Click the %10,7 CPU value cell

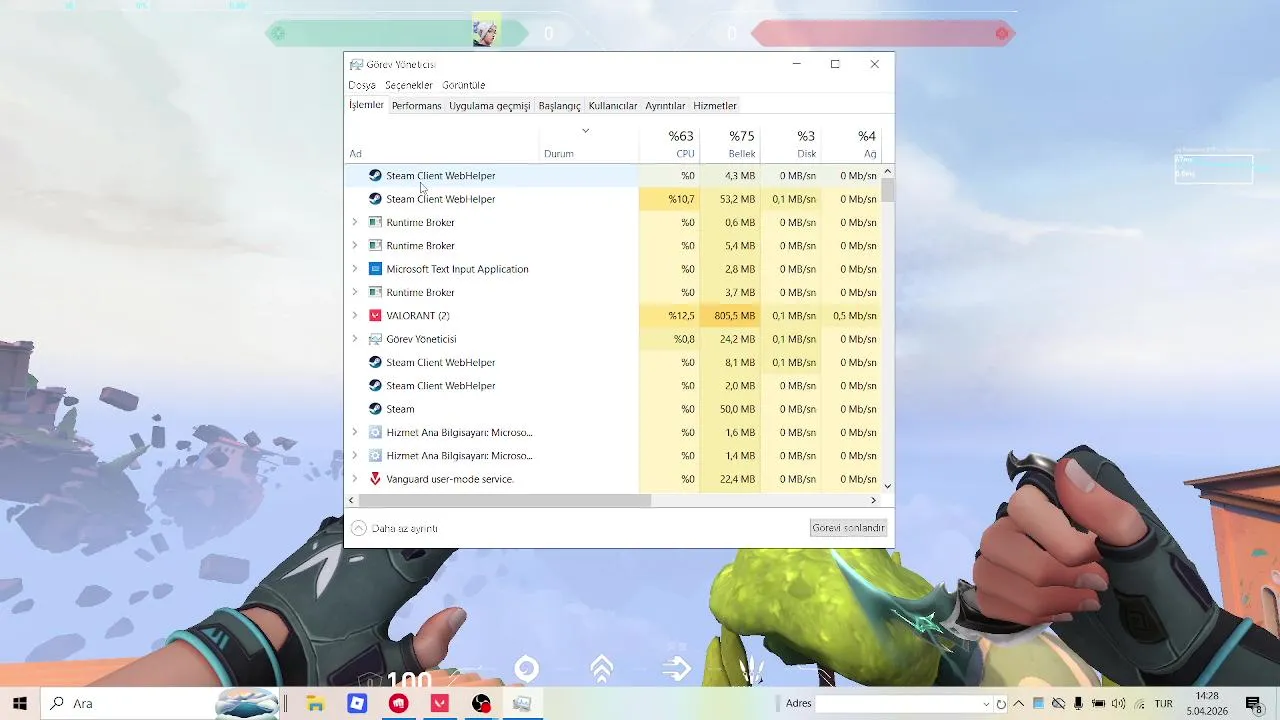669,199
